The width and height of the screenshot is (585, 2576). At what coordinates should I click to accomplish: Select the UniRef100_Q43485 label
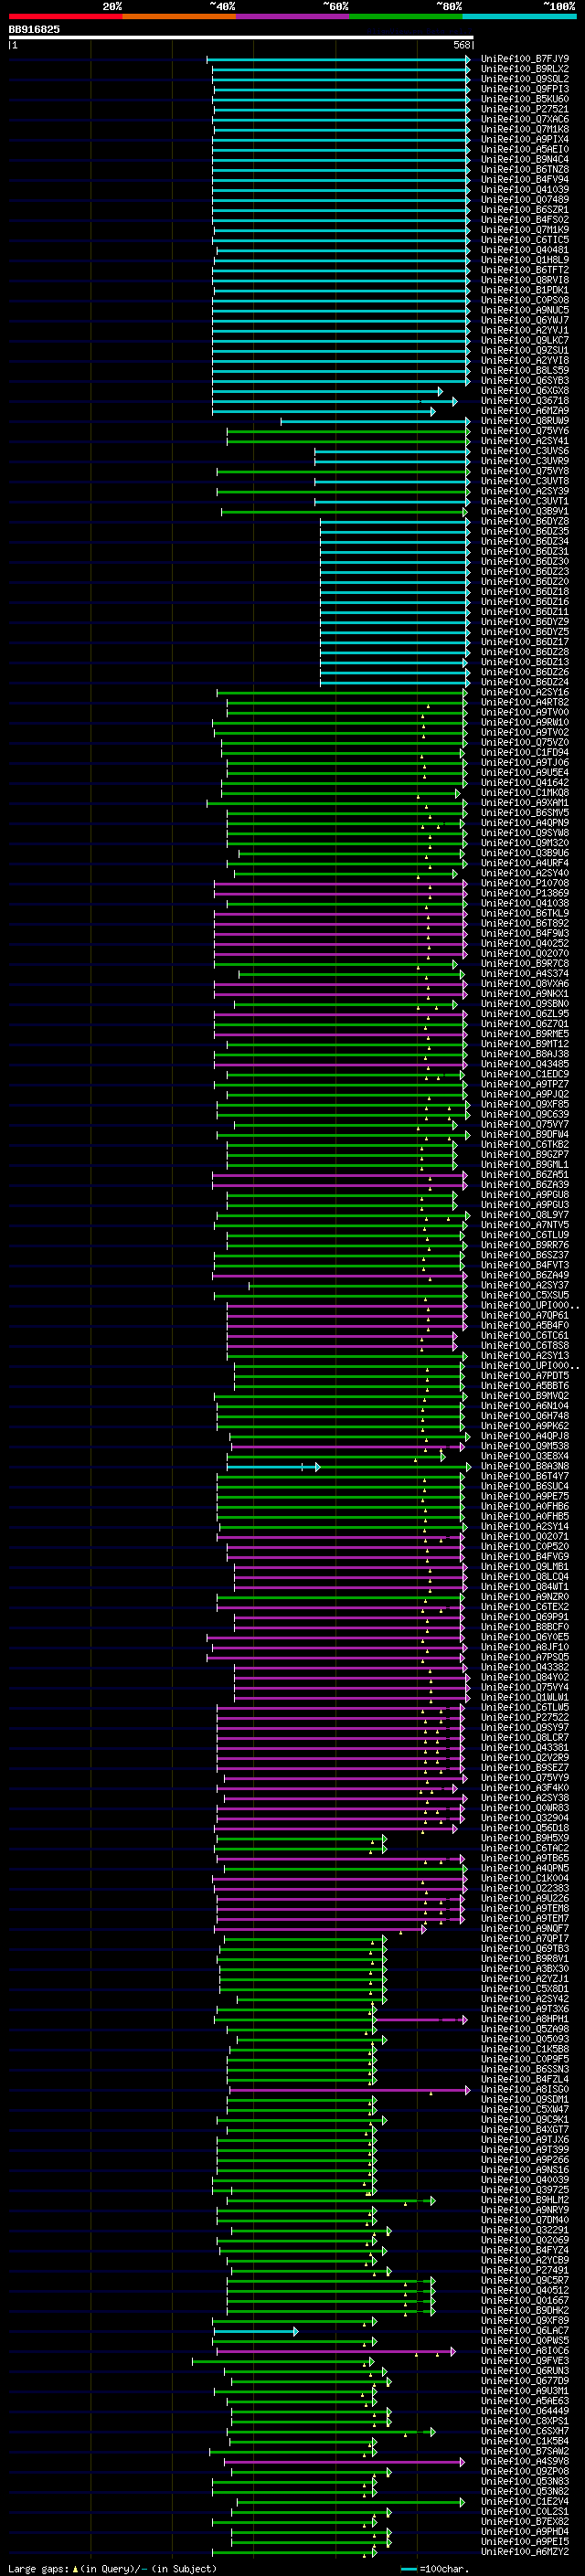click(525, 1064)
